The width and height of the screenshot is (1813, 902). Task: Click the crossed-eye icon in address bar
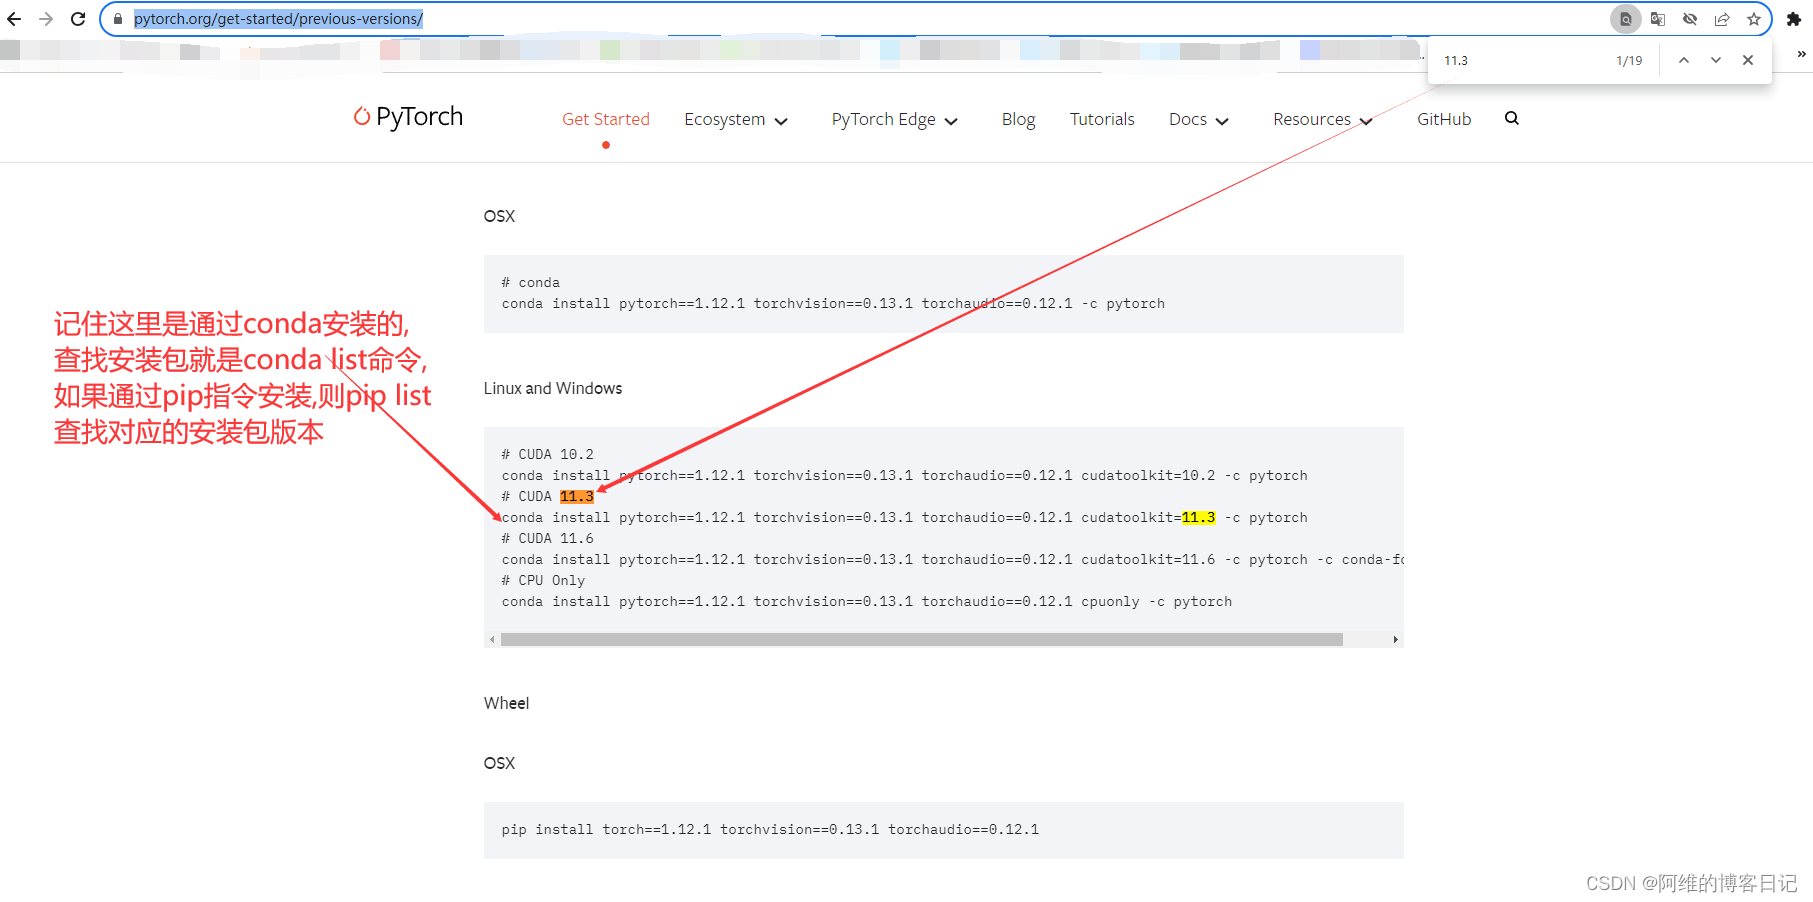pos(1690,19)
